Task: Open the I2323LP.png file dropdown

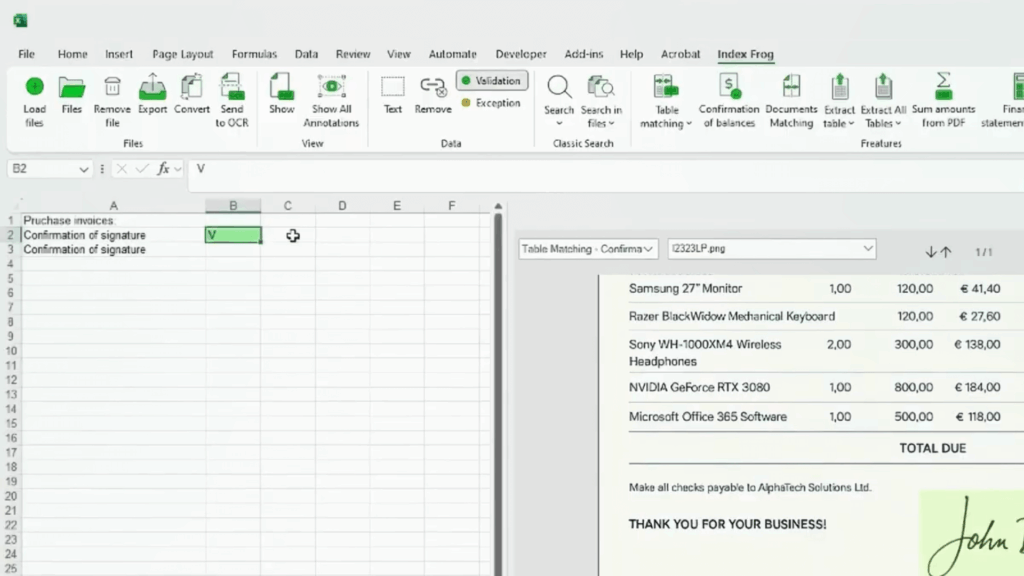Action: [x=771, y=249]
